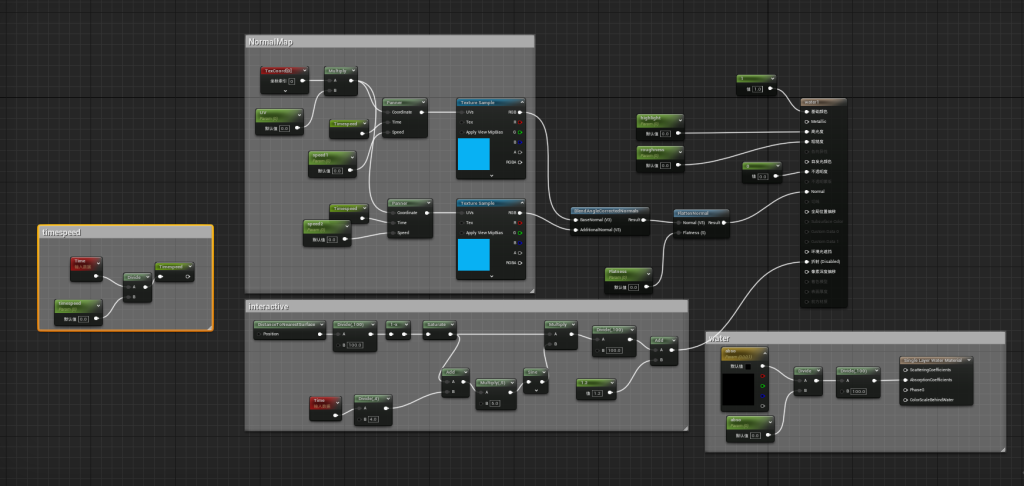
Task: Click red R output pin of upper Texture Sample
Action: click(x=520, y=122)
